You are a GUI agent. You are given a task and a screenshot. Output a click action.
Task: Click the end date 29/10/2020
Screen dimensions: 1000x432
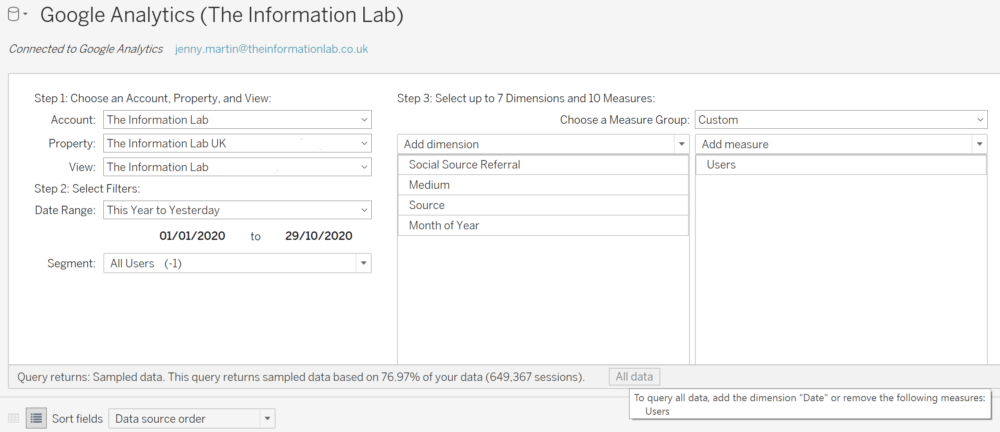click(319, 236)
